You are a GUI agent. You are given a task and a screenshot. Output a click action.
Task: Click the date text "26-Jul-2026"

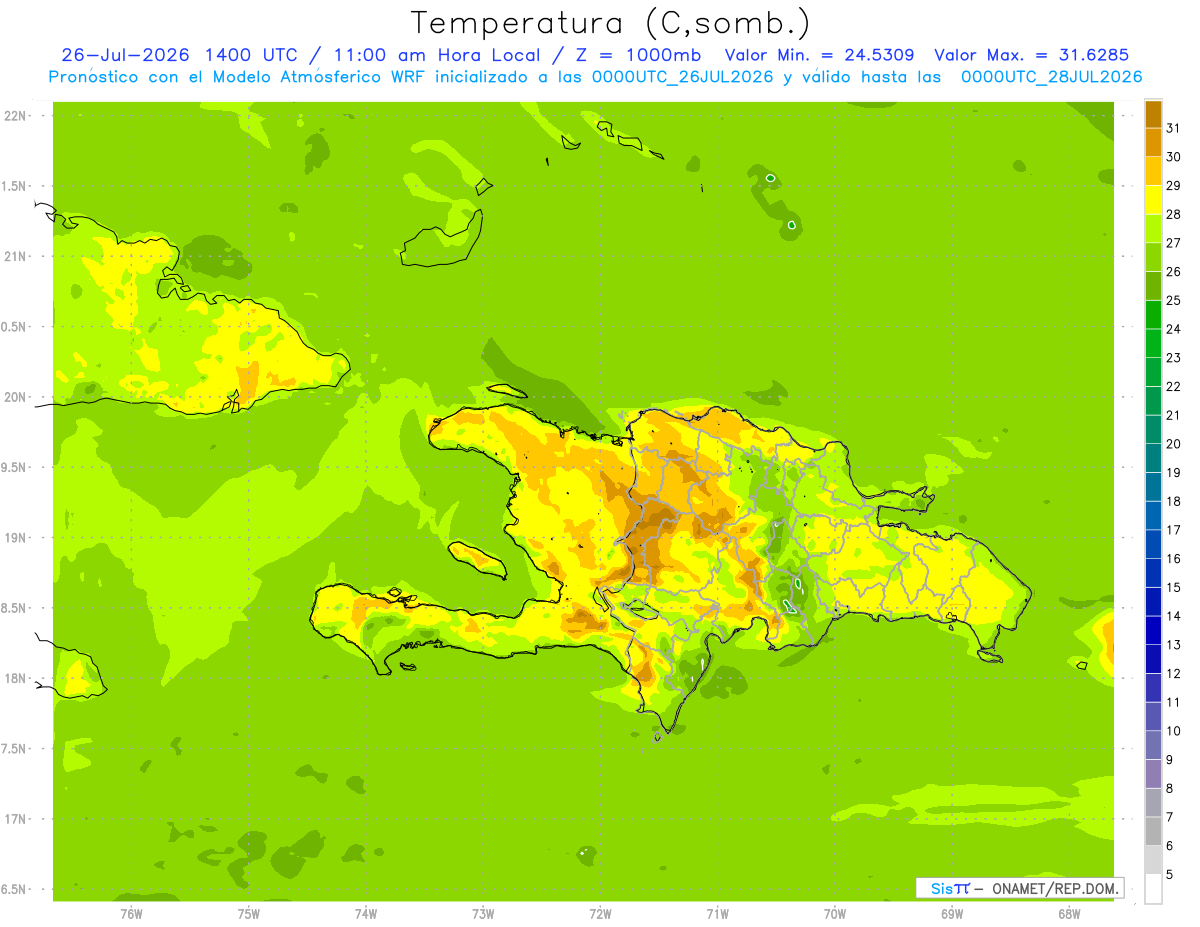click(127, 55)
